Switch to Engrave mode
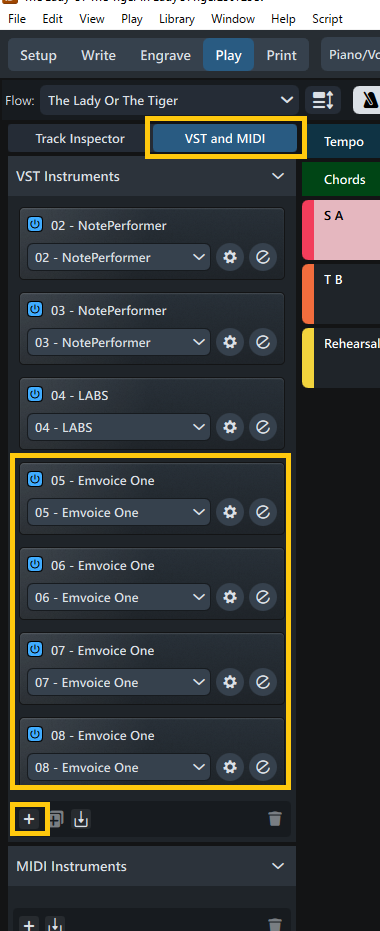The height and width of the screenshot is (931, 380). [164, 55]
